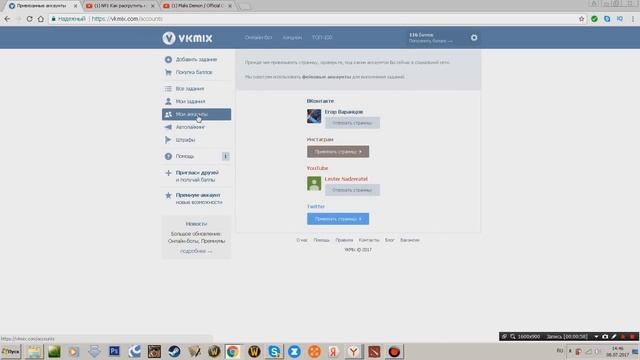Screen dimensions: 640x360
Task: Open Skype from the taskbar
Action: 274,351
